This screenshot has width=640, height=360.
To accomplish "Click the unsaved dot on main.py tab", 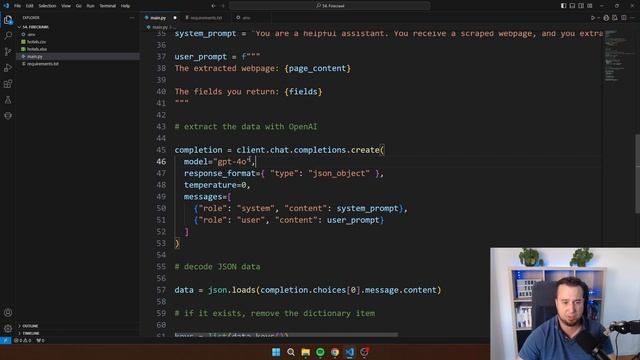I will (x=175, y=18).
